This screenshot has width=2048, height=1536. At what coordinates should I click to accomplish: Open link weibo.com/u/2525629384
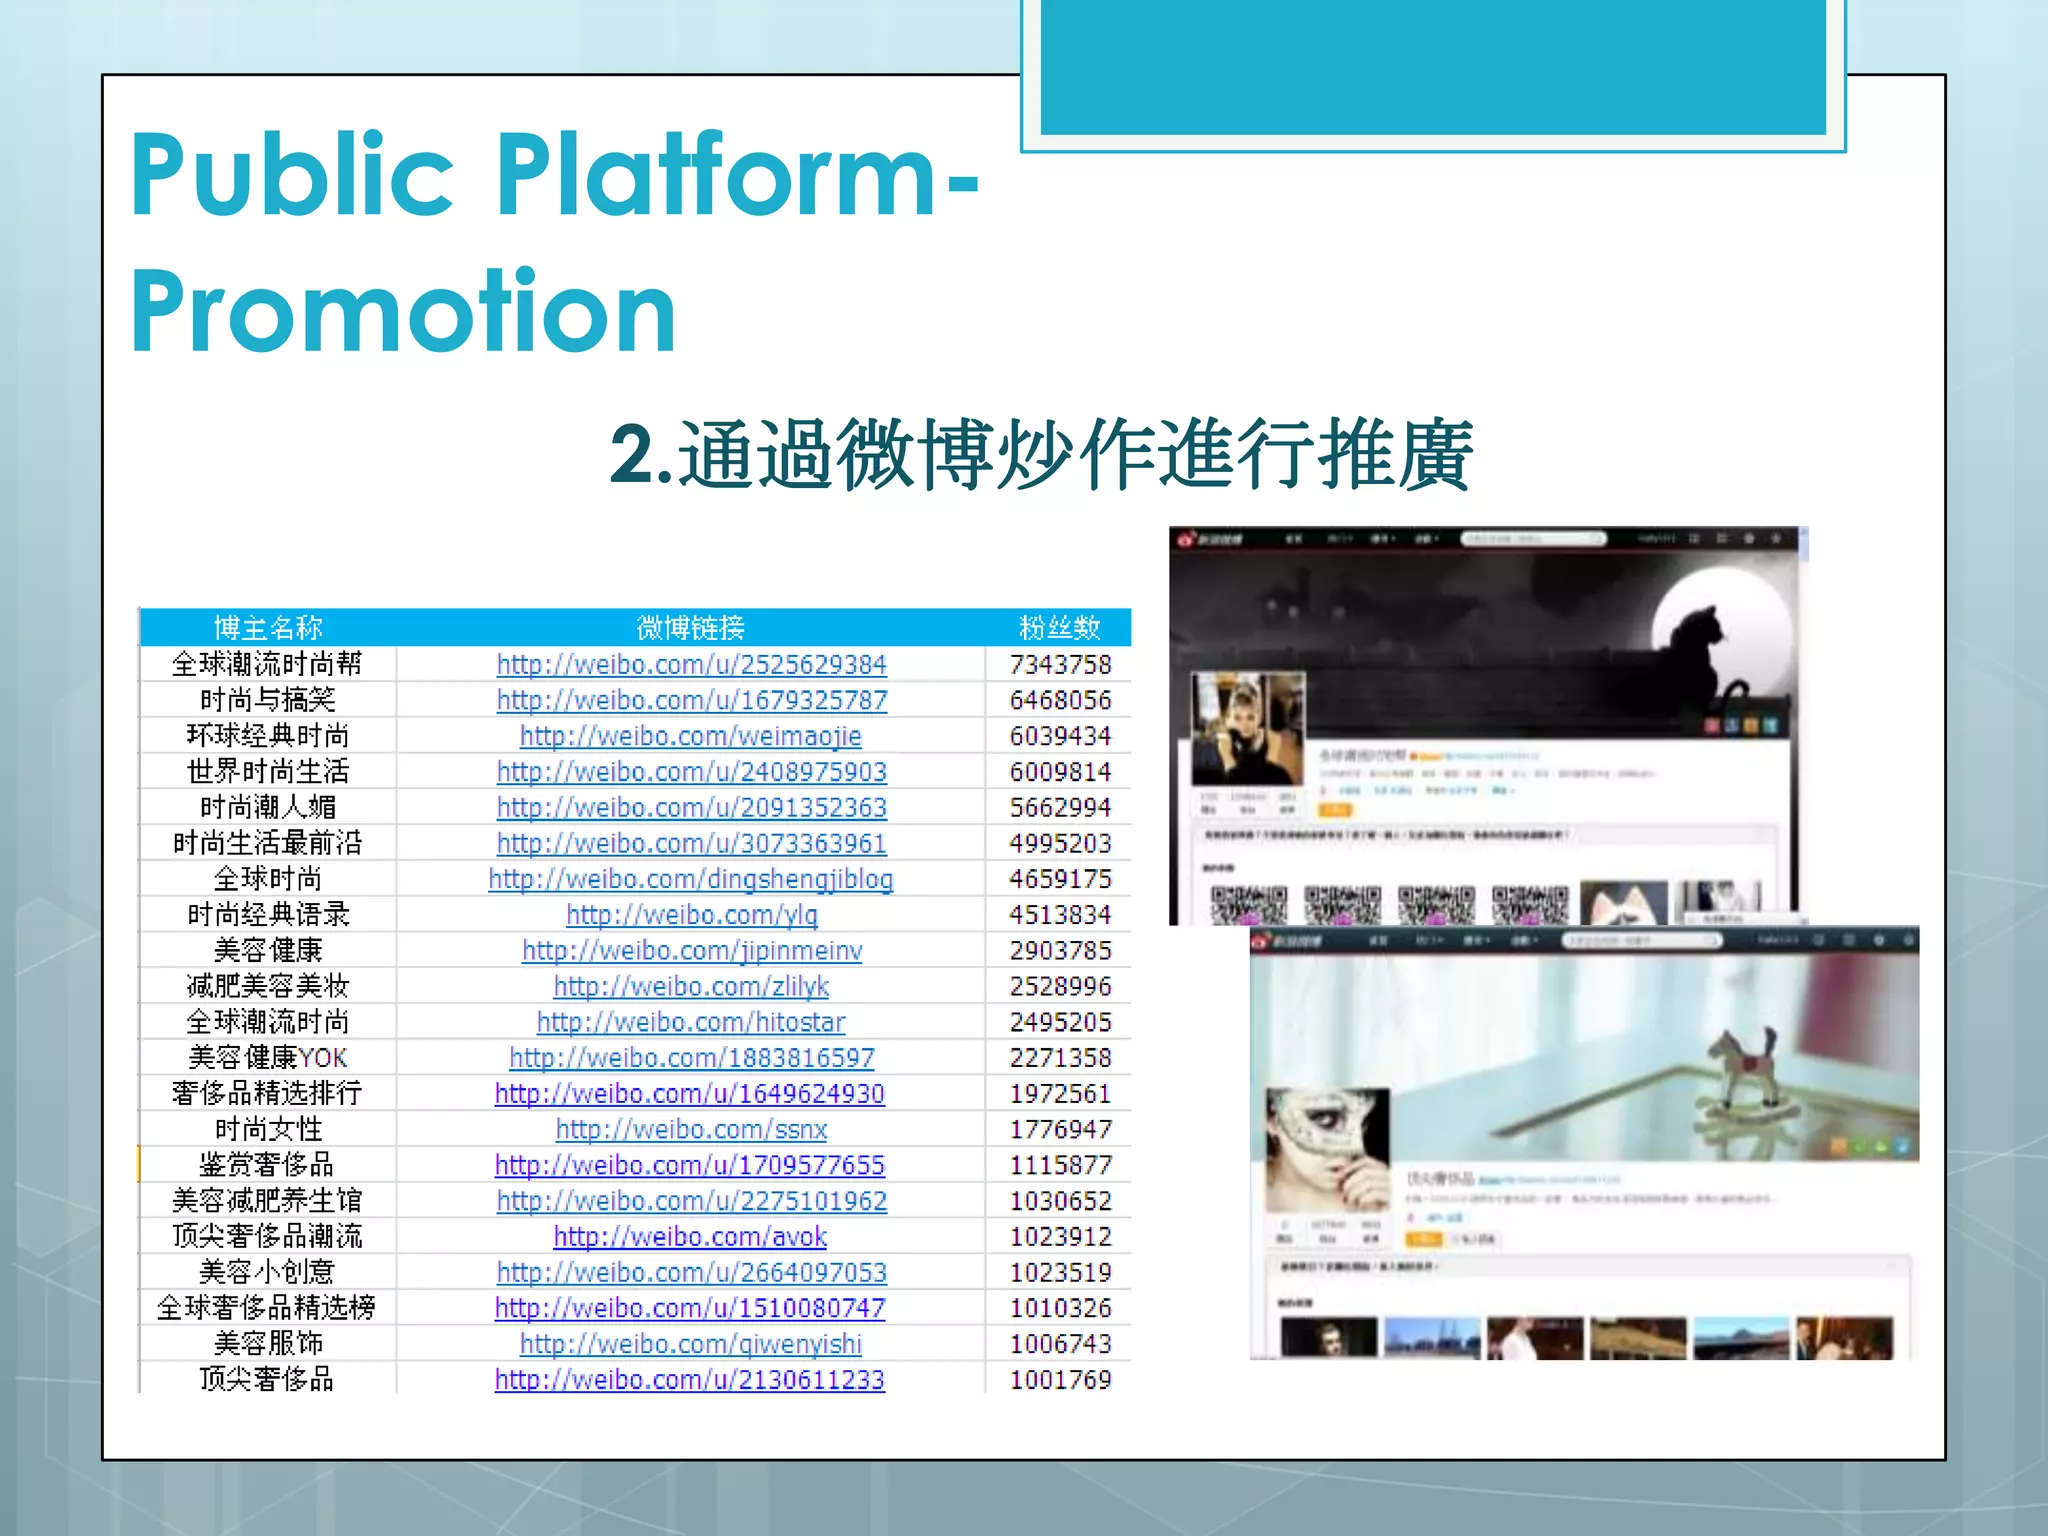tap(691, 665)
